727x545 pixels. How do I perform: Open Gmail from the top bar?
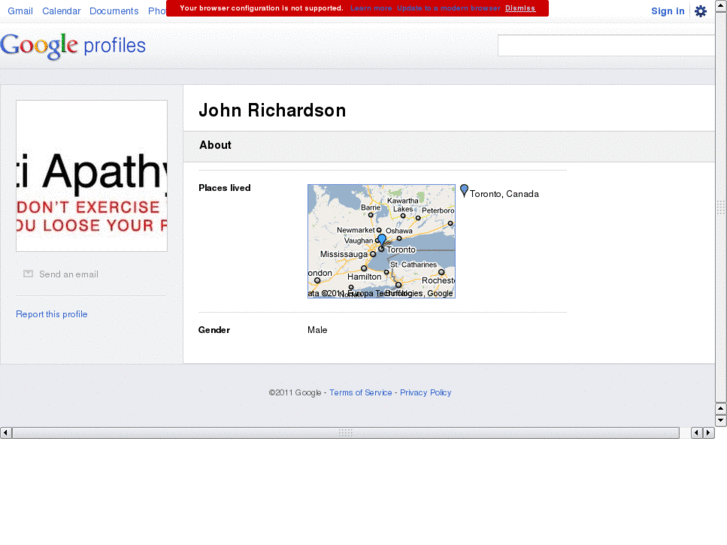[x=20, y=11]
